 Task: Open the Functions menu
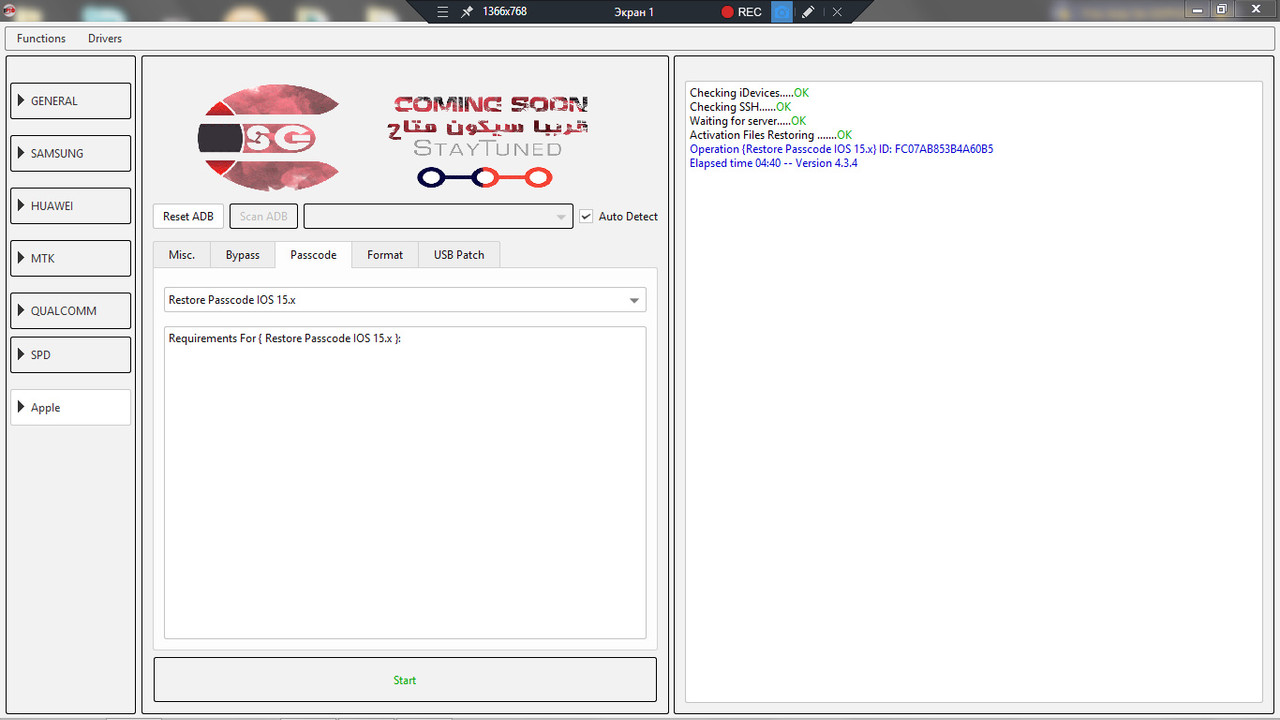pos(41,38)
